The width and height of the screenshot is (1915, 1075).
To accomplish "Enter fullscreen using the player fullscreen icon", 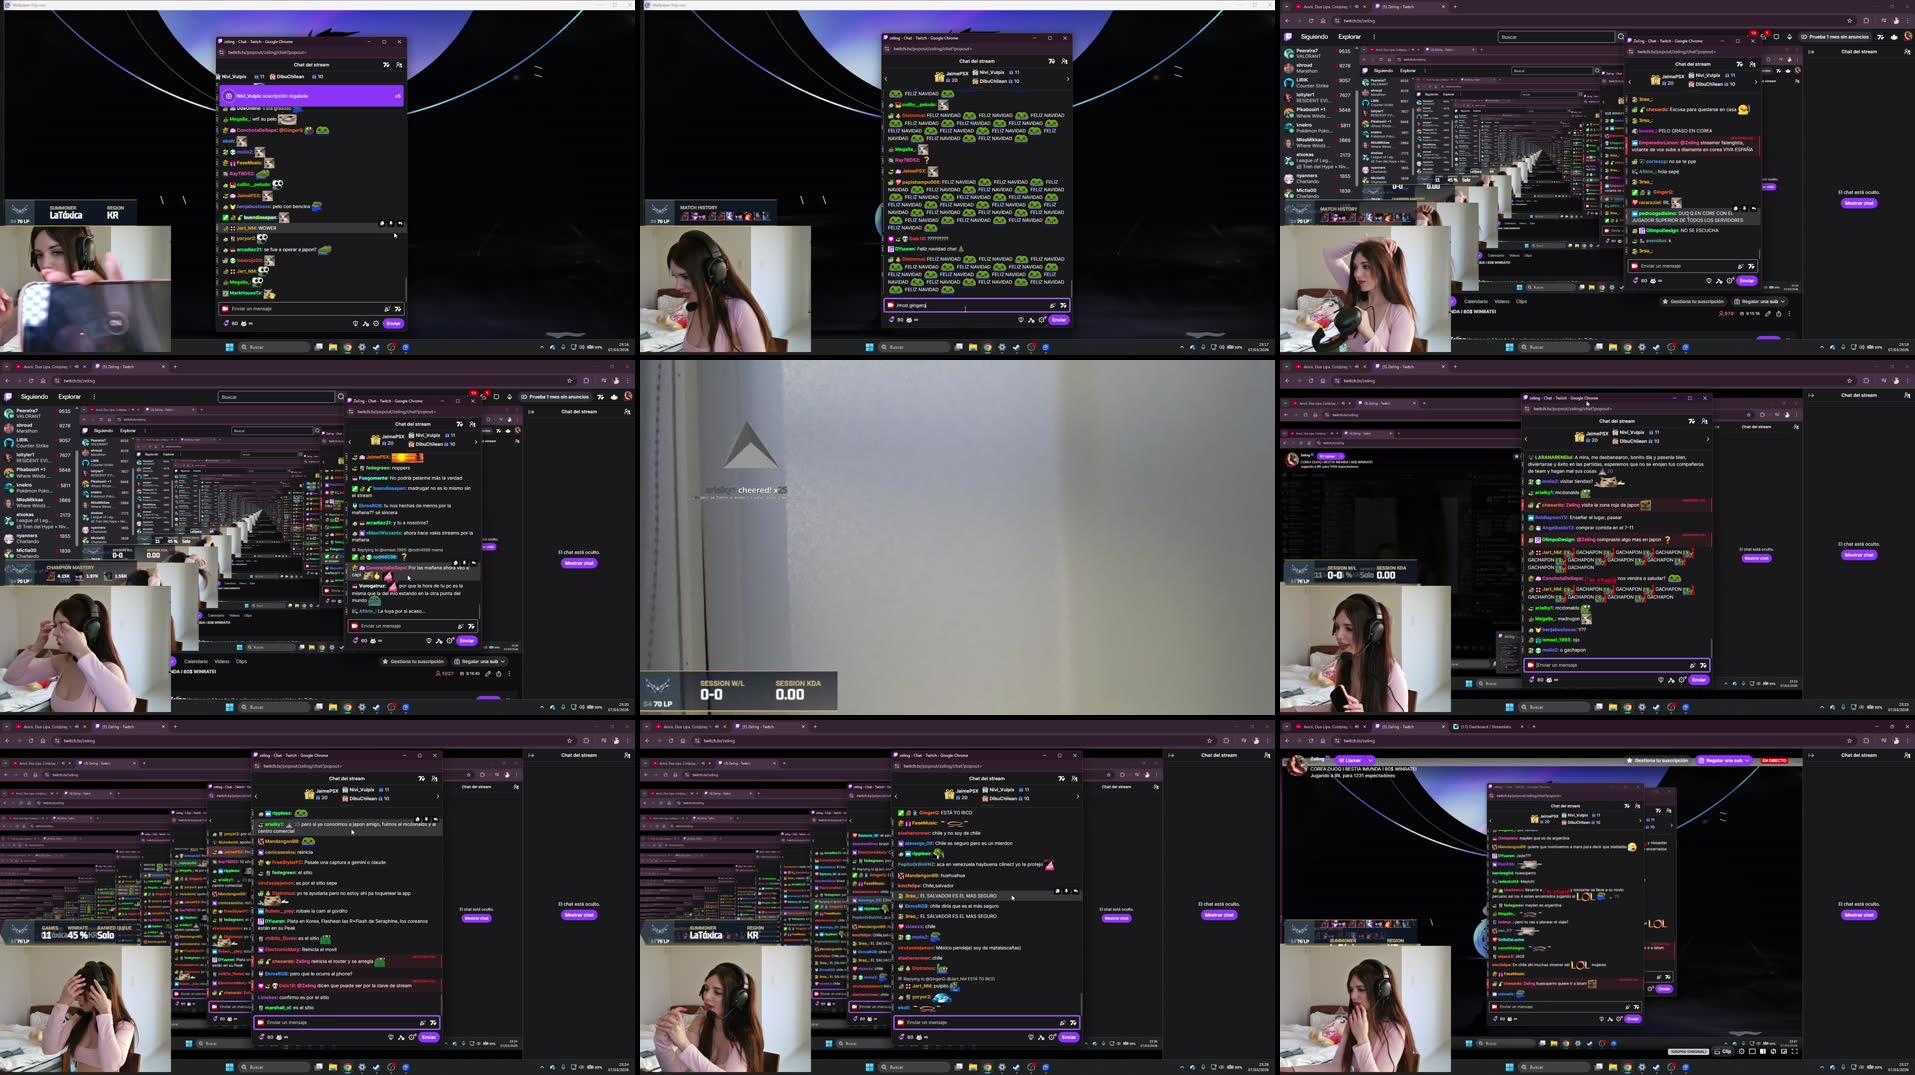I will (x=1794, y=1051).
